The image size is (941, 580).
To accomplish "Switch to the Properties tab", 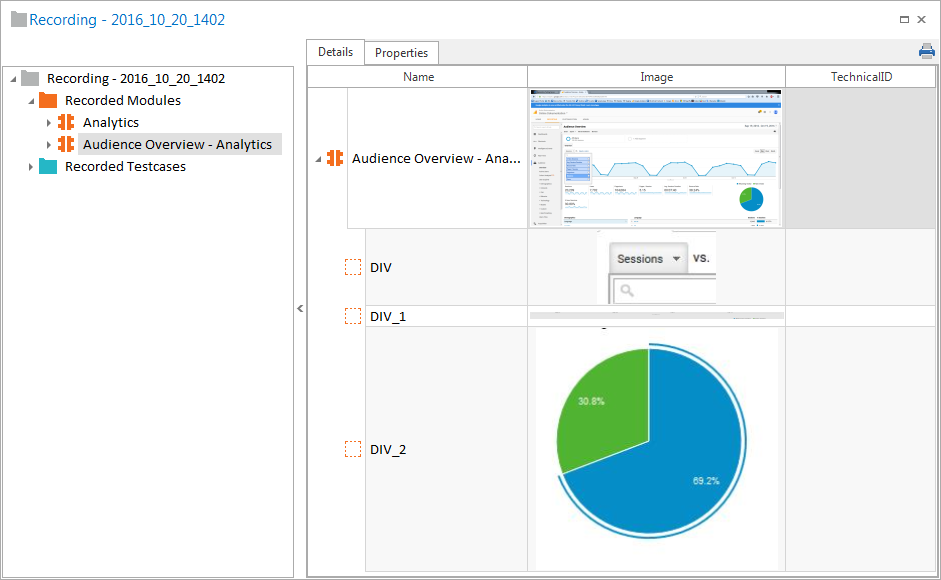I will click(401, 53).
